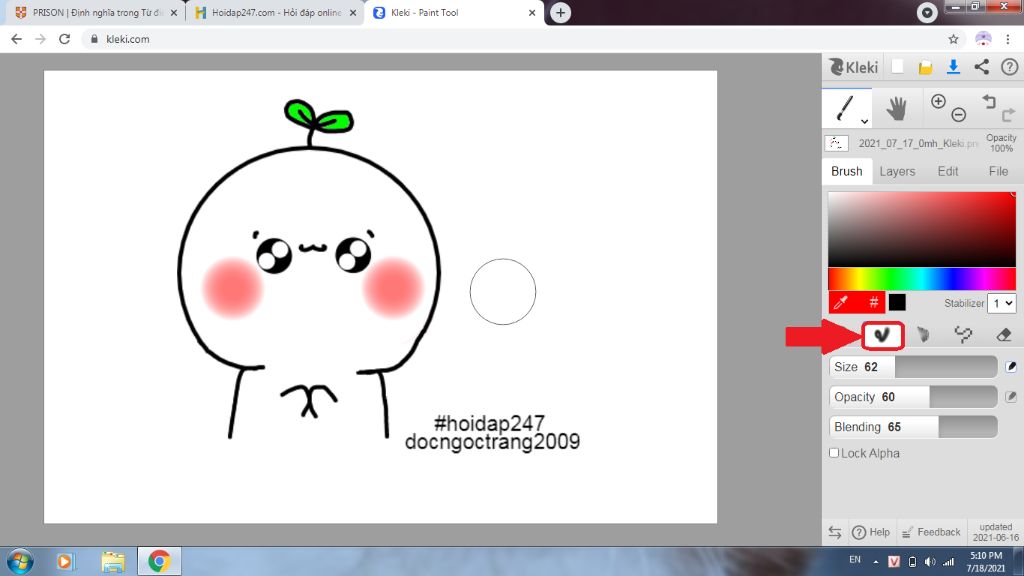
Task: Open the Chrome profile avatar
Action: tap(983, 39)
